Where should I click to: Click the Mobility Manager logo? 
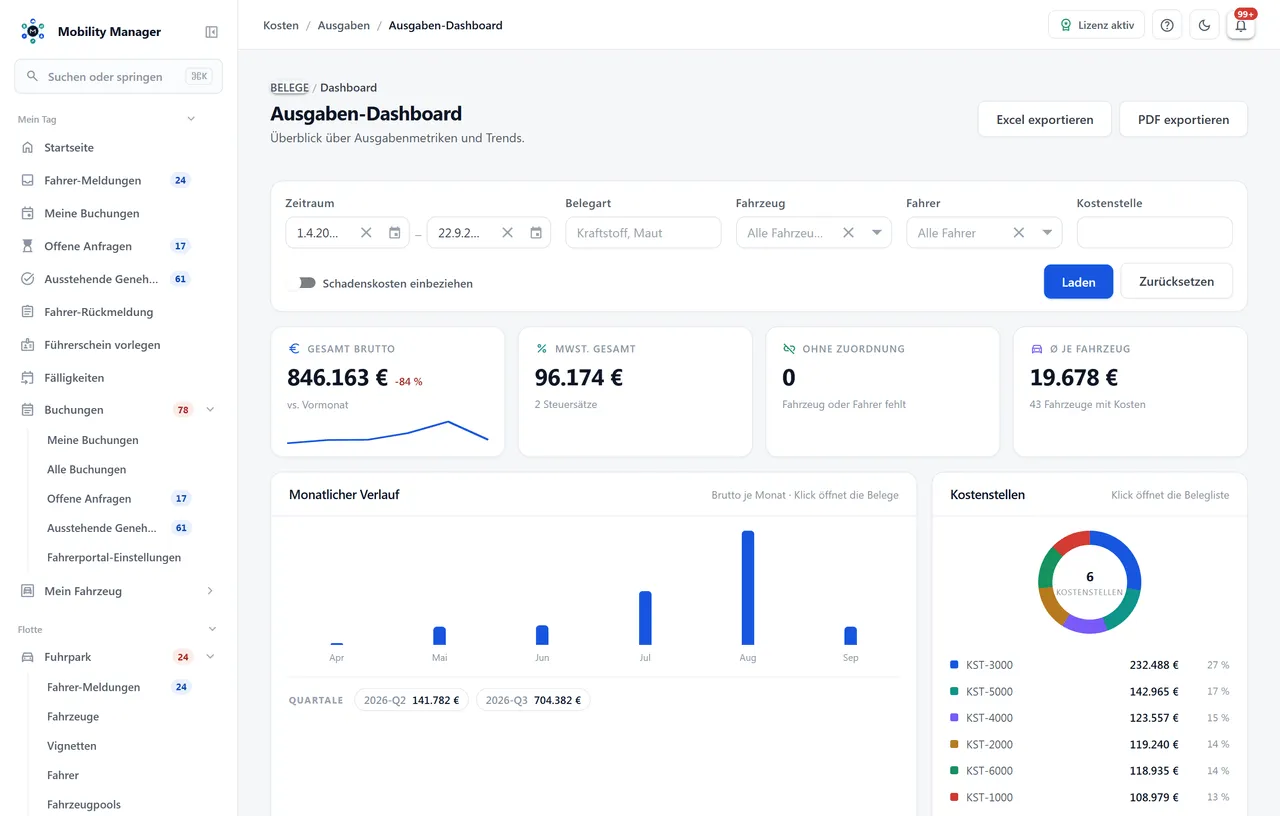[x=33, y=31]
